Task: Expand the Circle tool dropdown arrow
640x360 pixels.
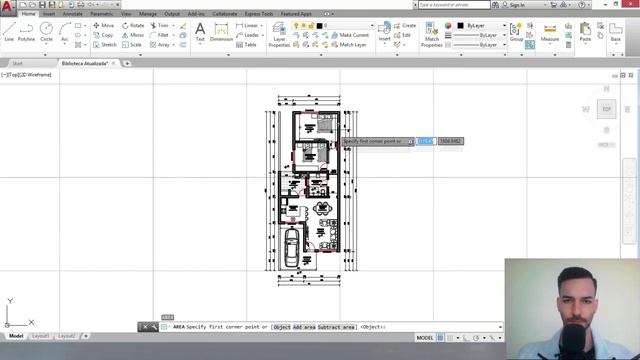Action: click(x=46, y=44)
